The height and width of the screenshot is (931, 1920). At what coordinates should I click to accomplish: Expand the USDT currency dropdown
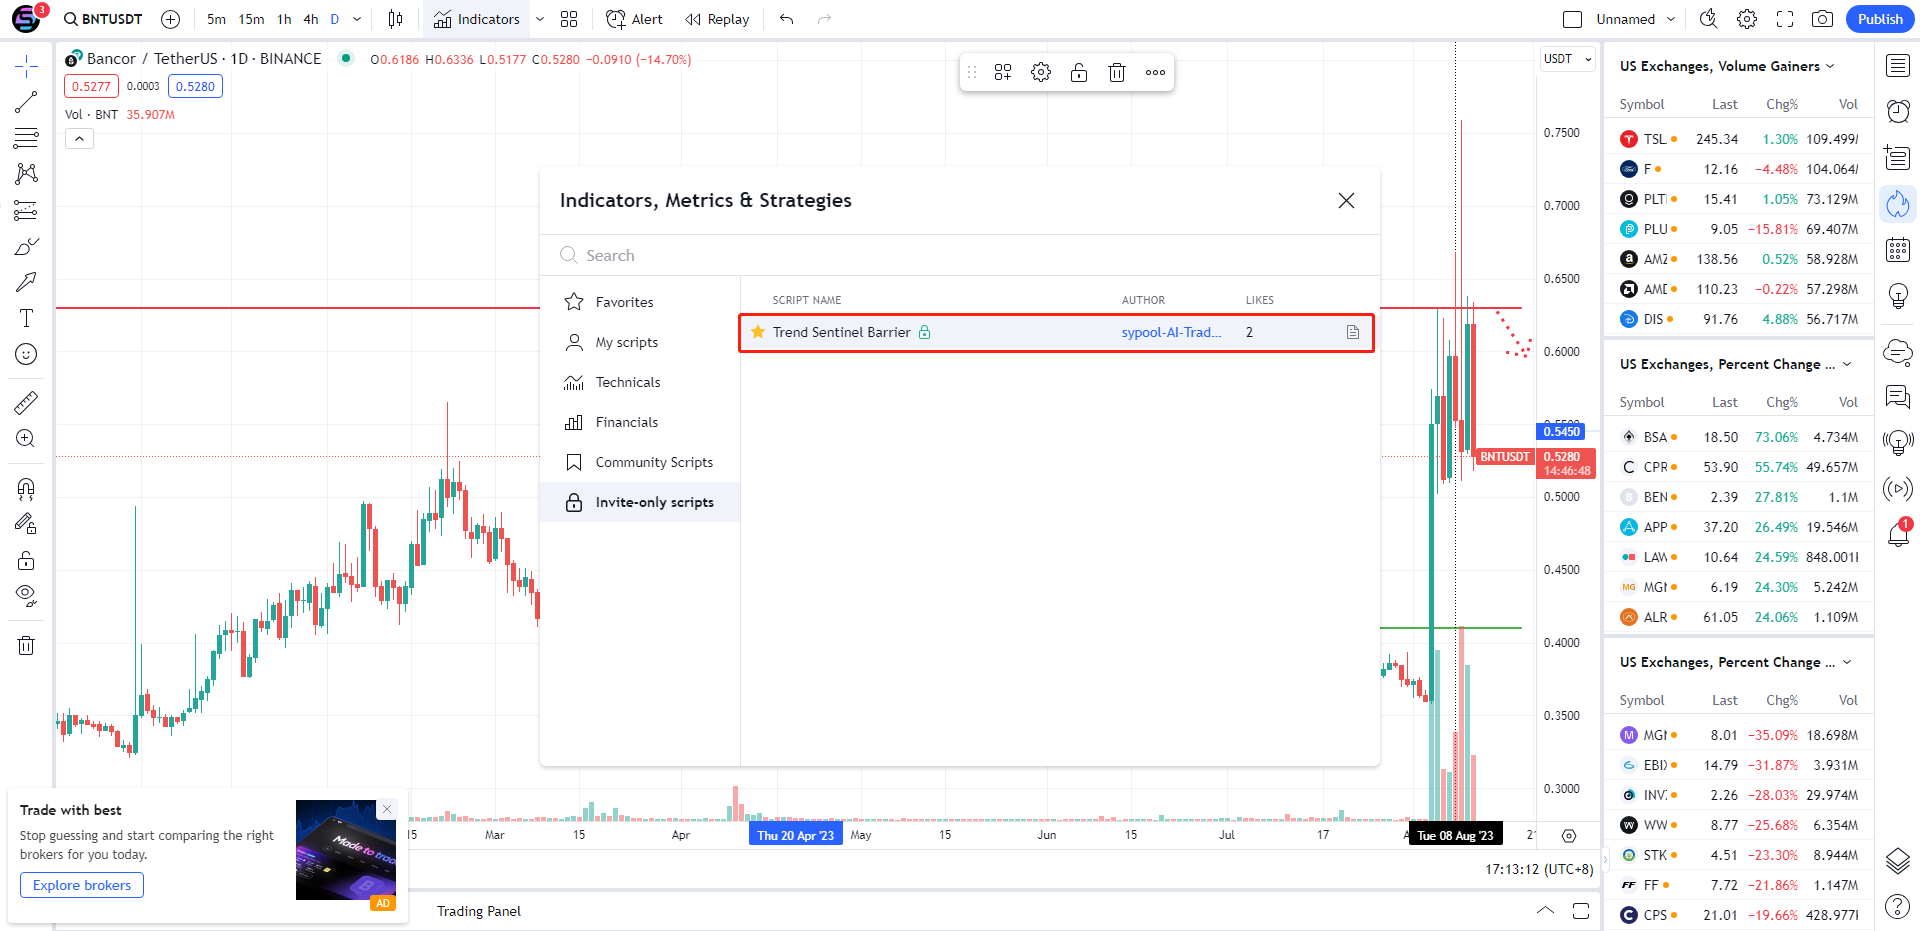click(x=1566, y=59)
